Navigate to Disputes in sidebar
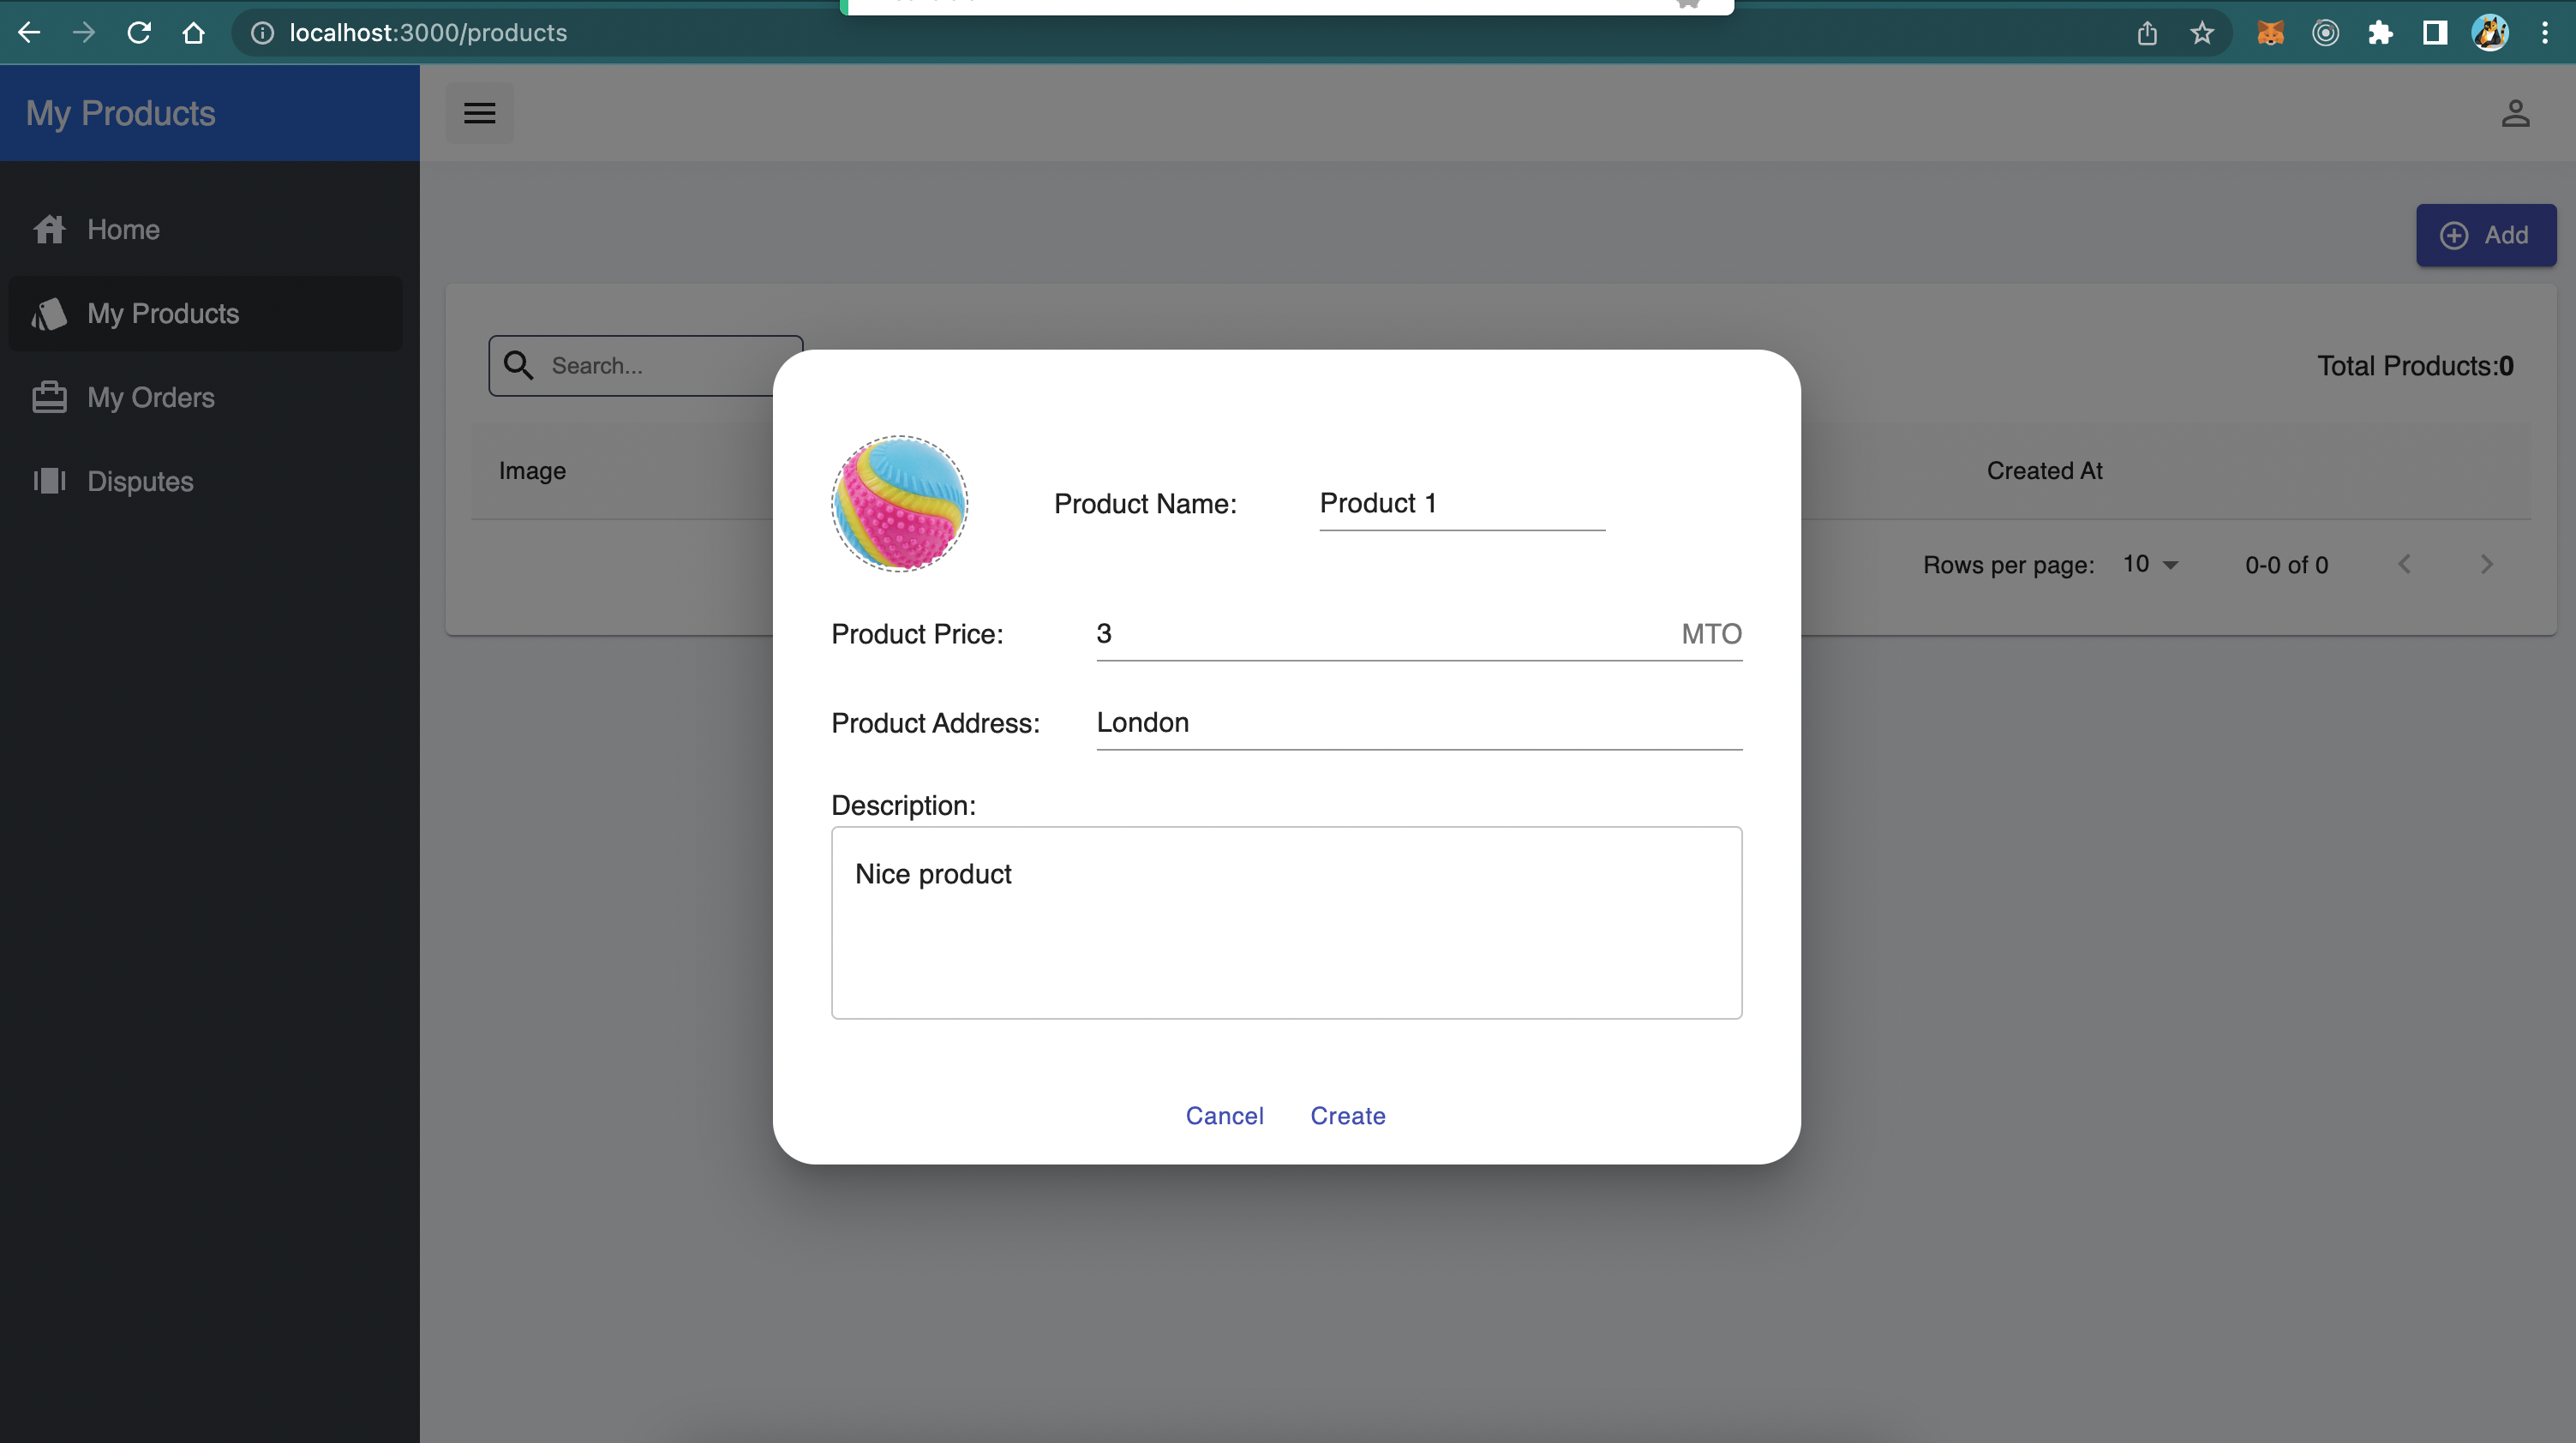The image size is (2576, 1443). coord(140,482)
